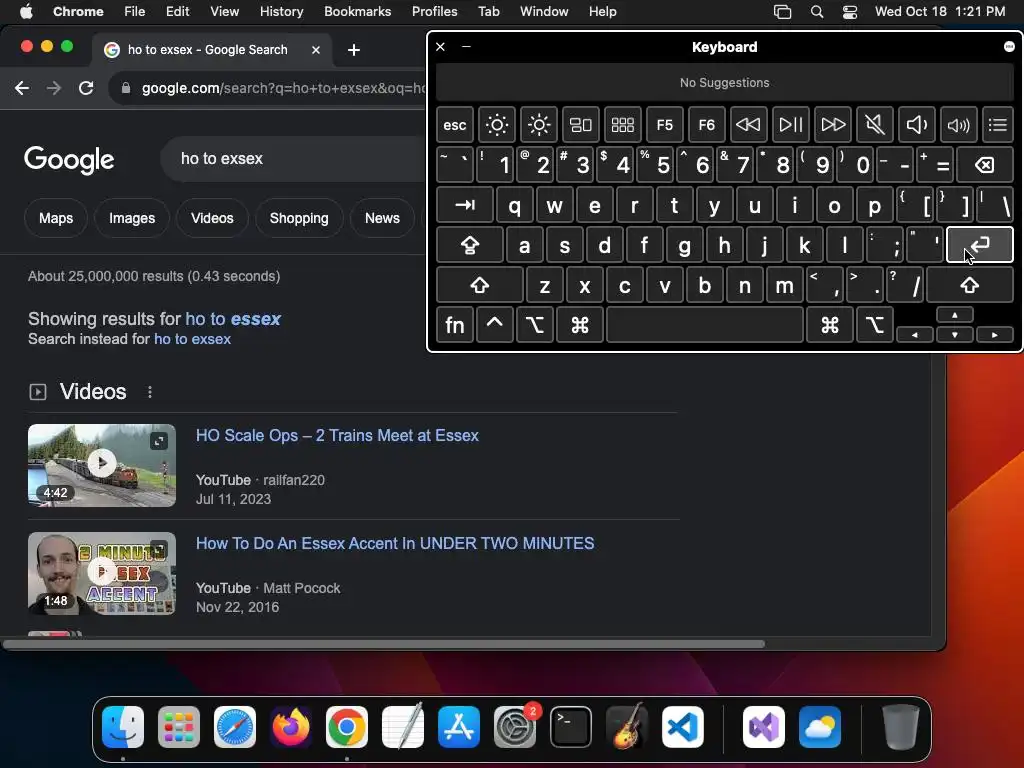Click the F6 key
The image size is (1024, 768).
click(x=707, y=125)
